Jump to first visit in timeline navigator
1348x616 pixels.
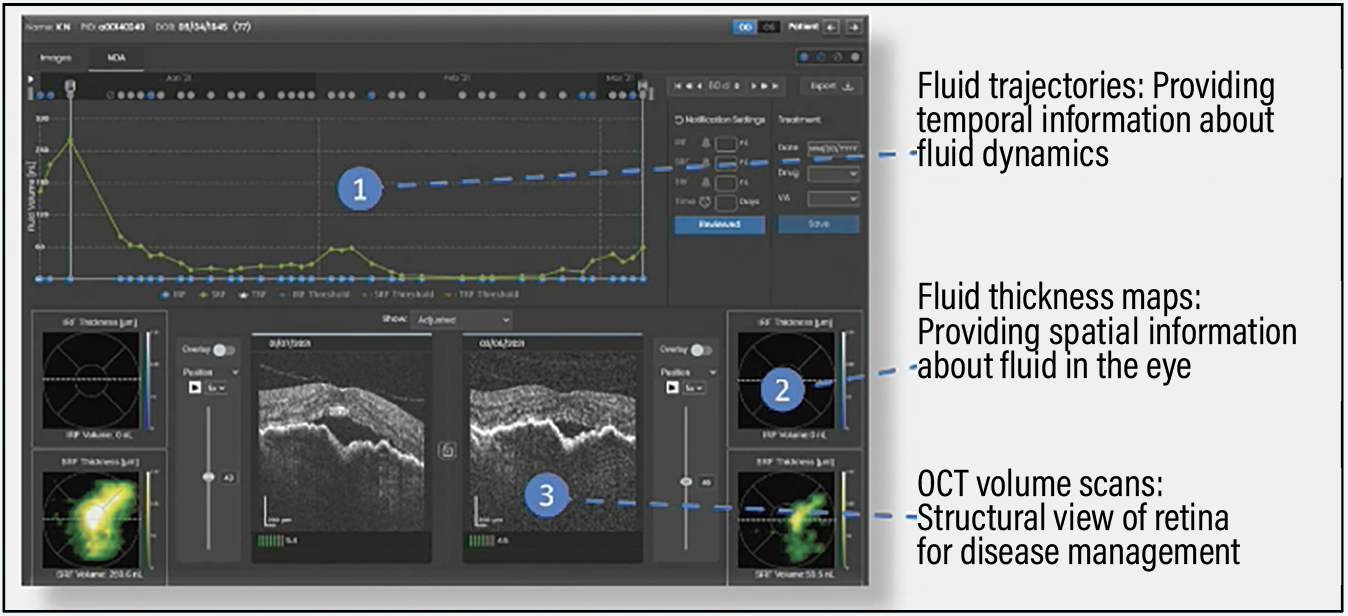[675, 87]
